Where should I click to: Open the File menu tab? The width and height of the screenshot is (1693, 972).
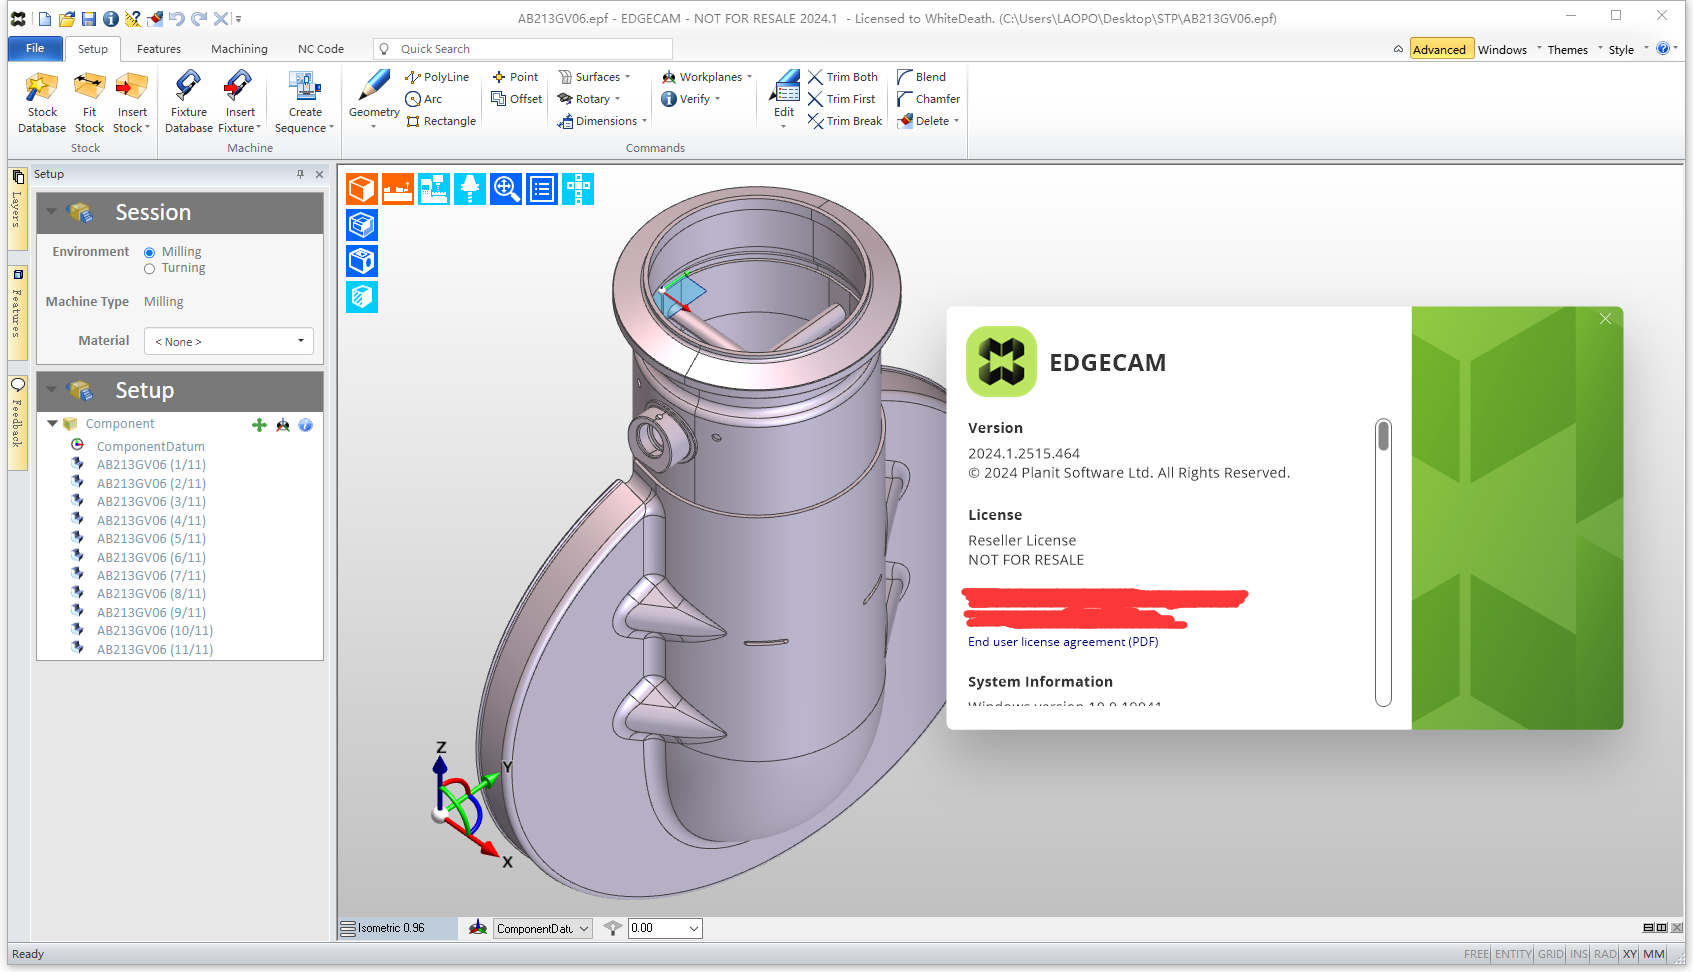[35, 48]
